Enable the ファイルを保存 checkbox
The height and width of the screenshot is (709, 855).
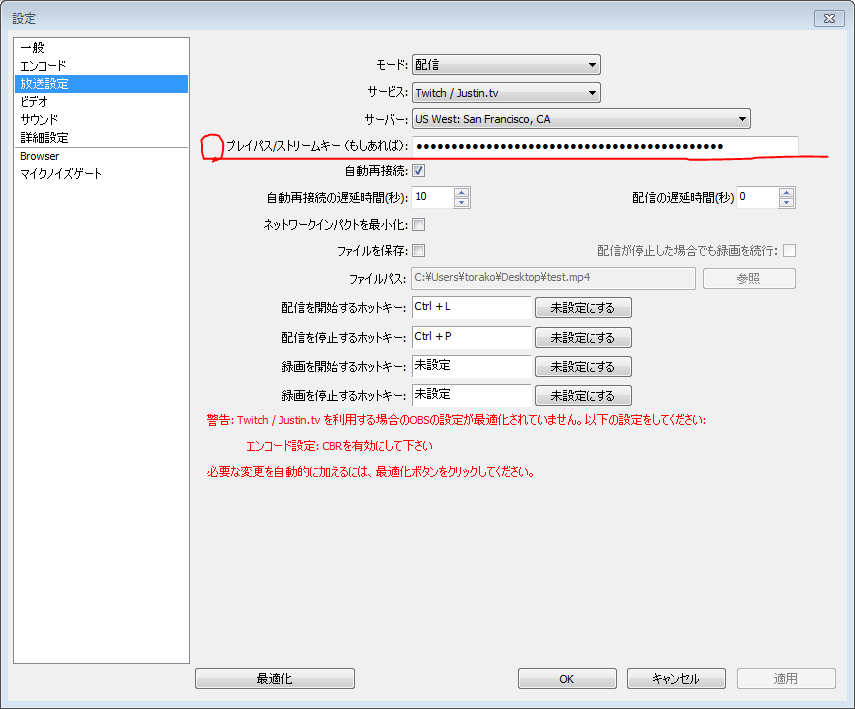point(418,251)
